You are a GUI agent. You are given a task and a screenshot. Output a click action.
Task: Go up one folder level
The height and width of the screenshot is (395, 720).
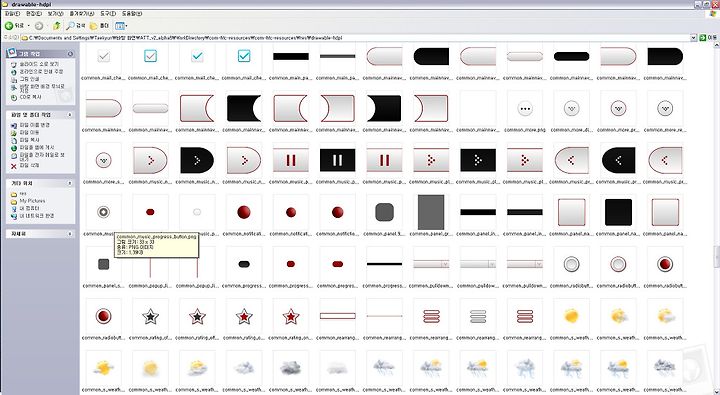tap(56, 26)
